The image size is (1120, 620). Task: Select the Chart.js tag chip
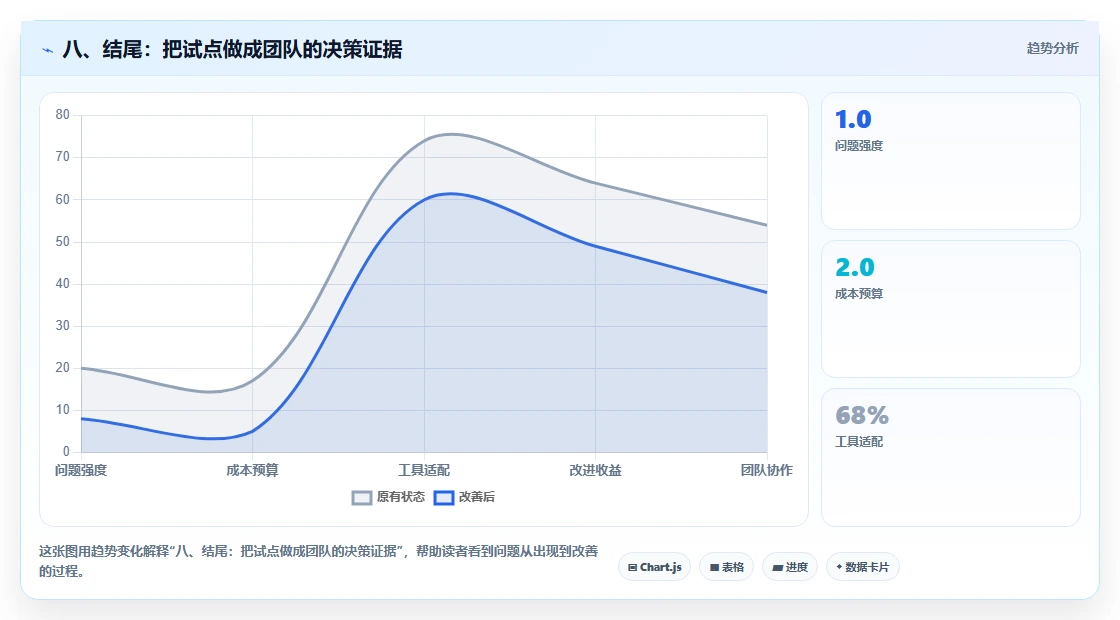654,567
